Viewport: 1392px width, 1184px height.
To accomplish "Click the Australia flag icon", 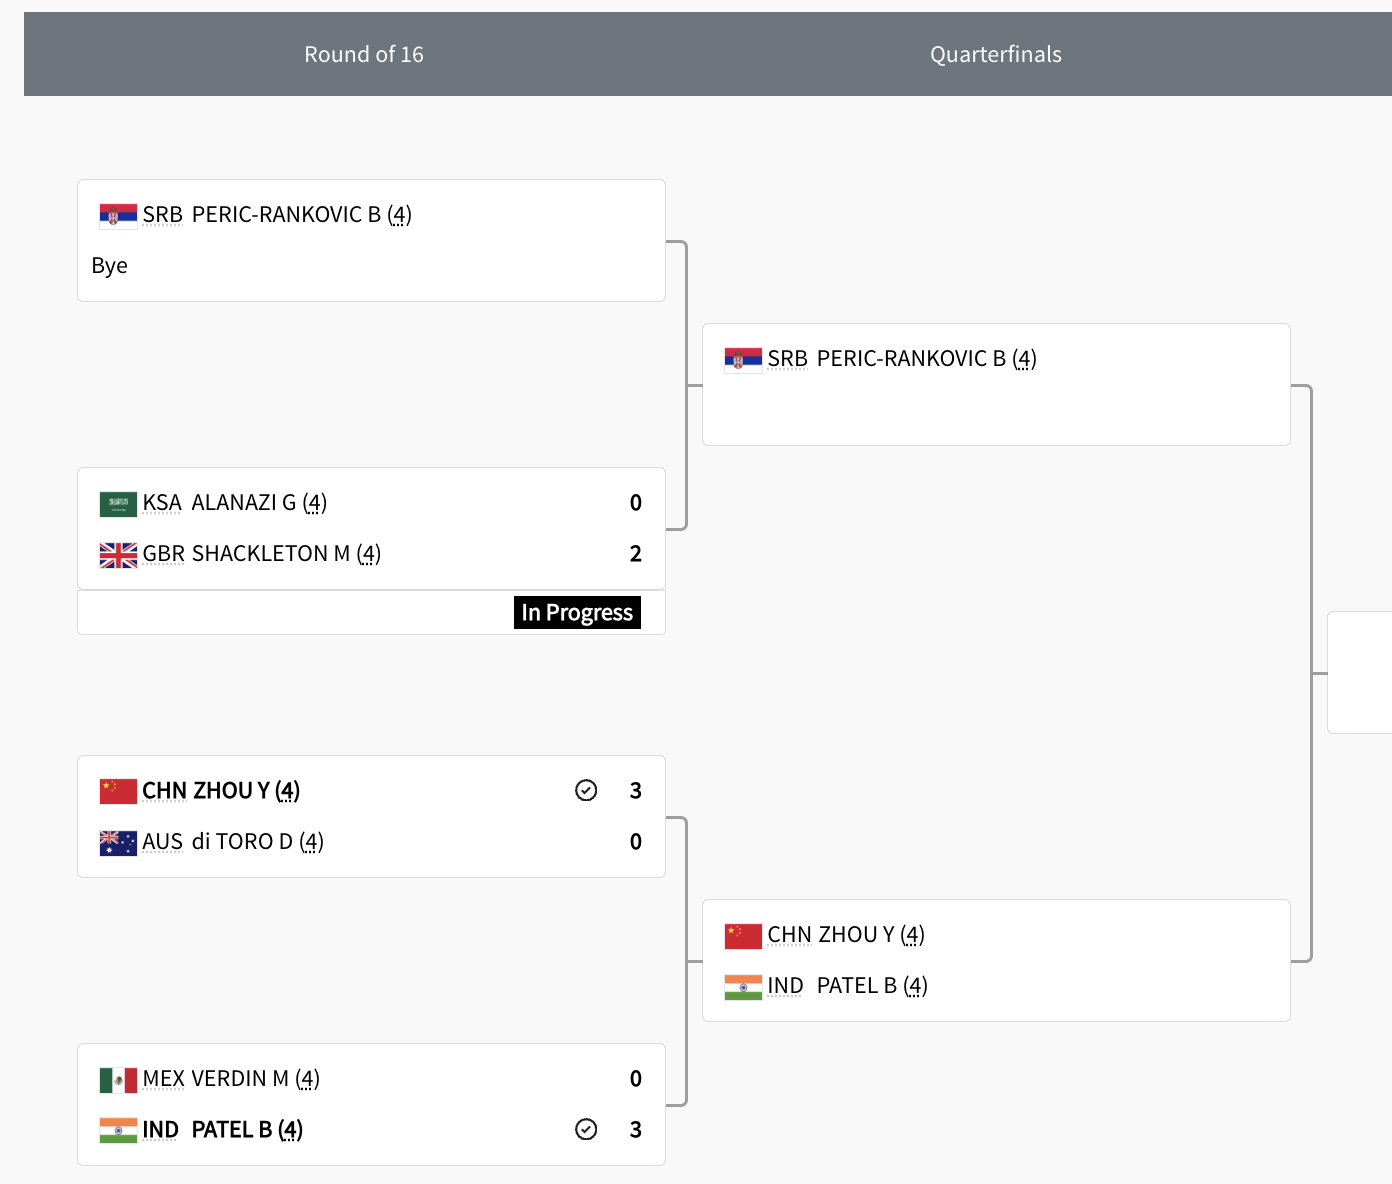I will click(118, 842).
